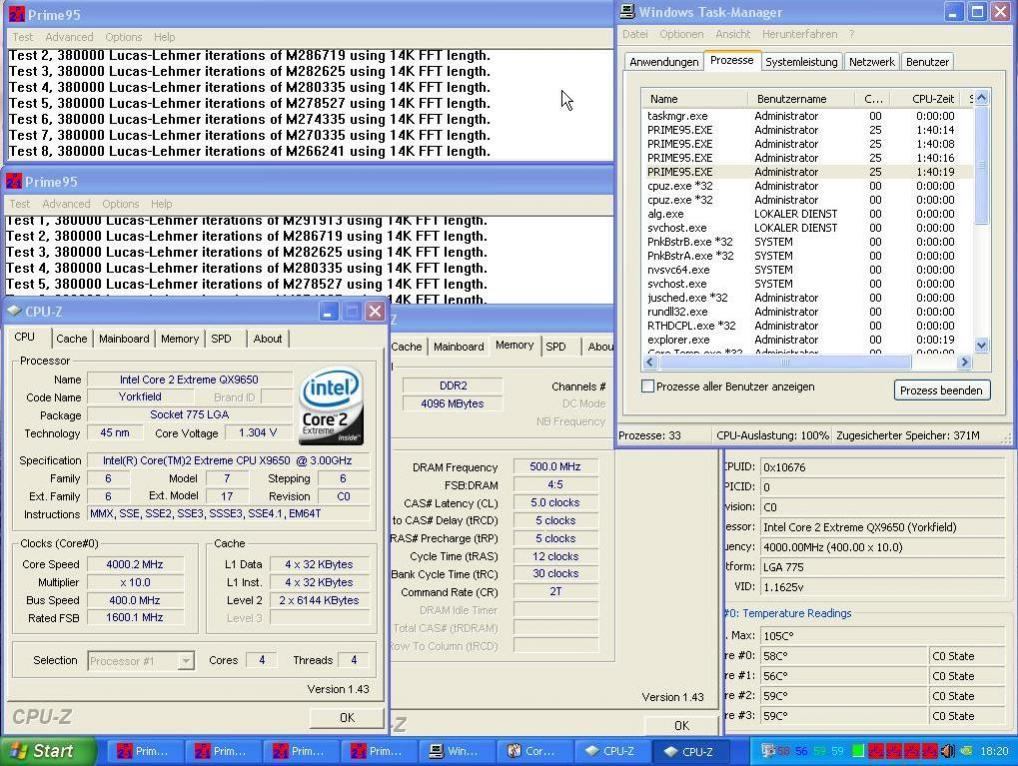Screen dimensions: 1018x766
Task: Click the Windows Task-Manager title bar icon
Action: click(x=627, y=12)
